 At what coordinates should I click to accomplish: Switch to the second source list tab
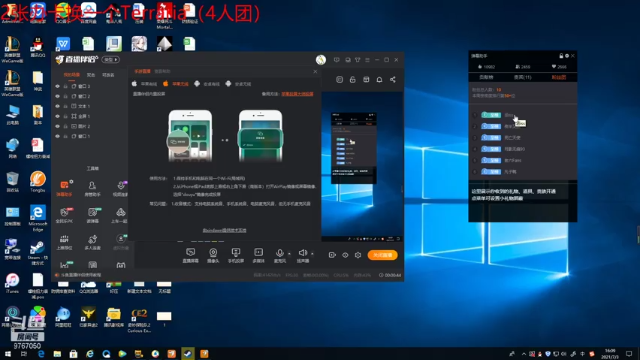coord(91,75)
